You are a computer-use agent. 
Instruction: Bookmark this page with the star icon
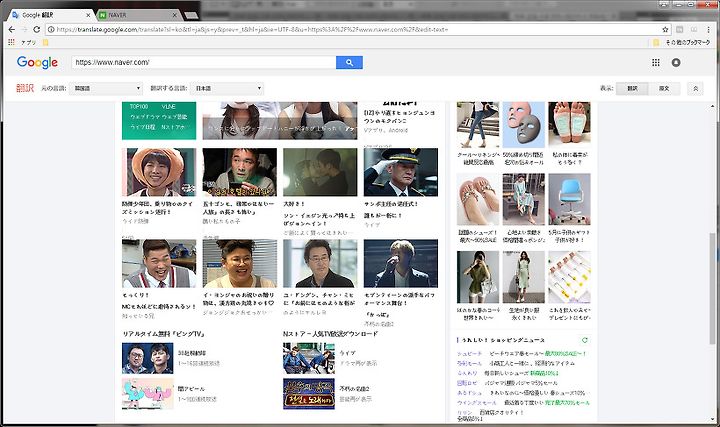[x=665, y=29]
